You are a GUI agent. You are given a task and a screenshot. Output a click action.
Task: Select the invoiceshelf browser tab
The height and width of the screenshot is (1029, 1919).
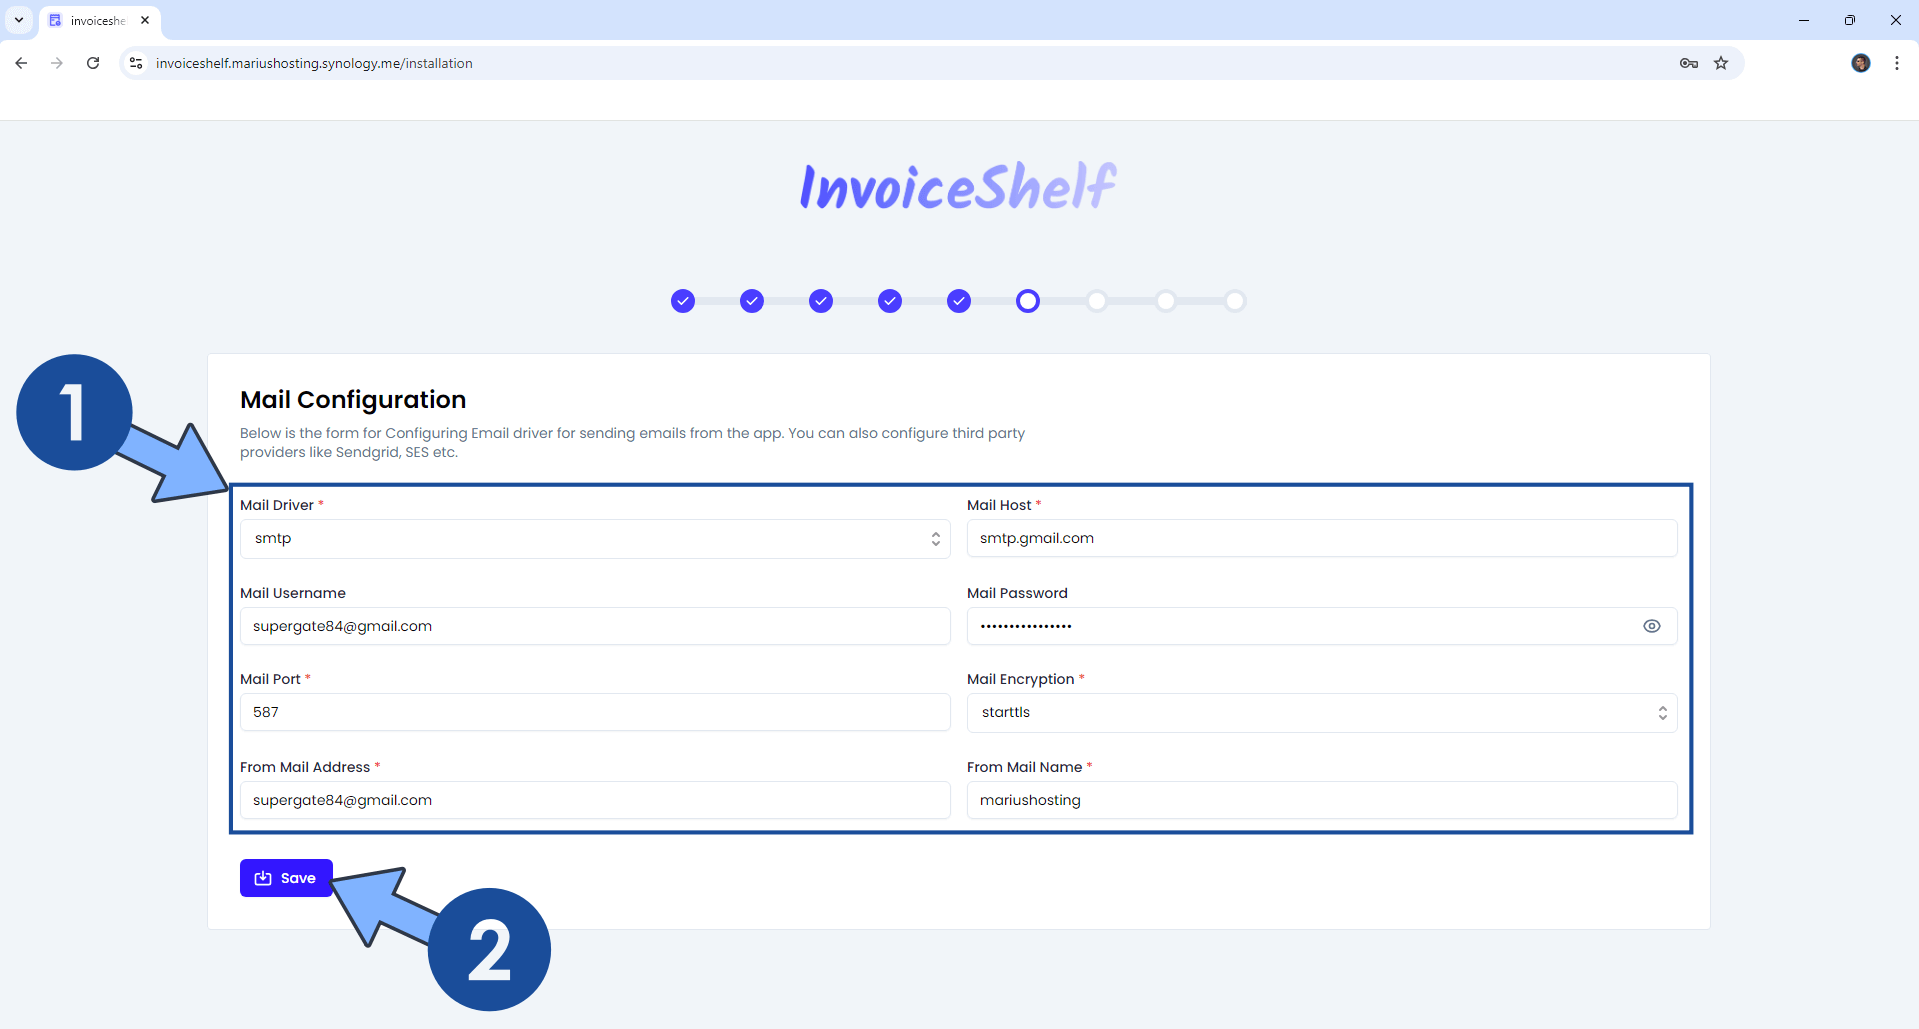tap(100, 21)
